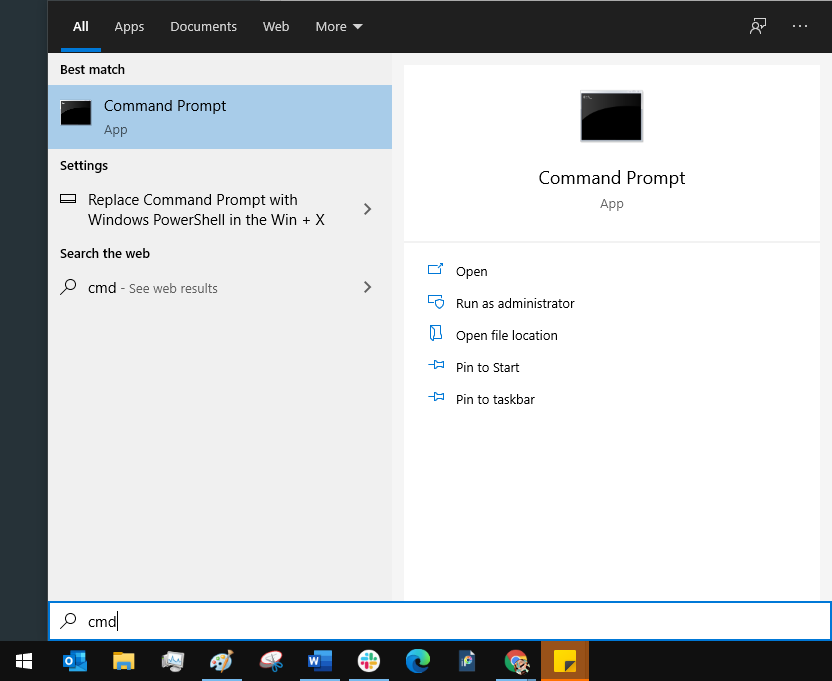Pin Command Prompt to taskbar

tap(494, 399)
